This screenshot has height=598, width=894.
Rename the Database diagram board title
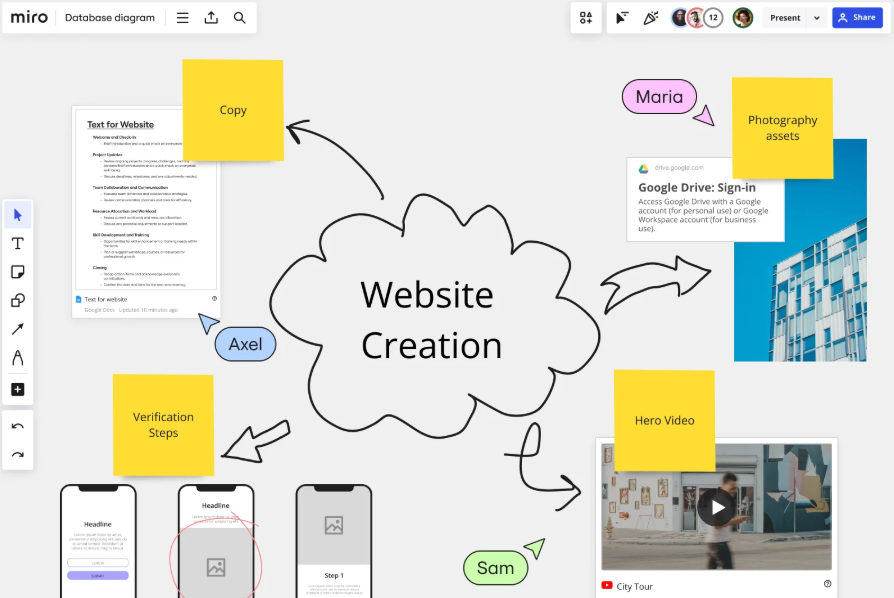tap(110, 18)
